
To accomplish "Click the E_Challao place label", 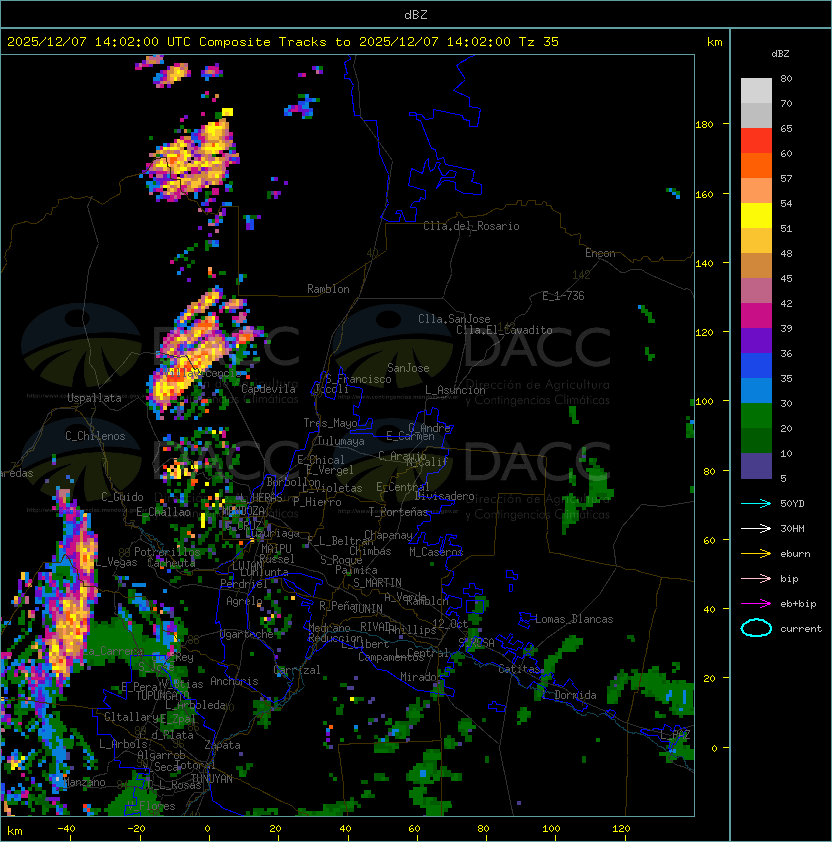I will point(163,512).
